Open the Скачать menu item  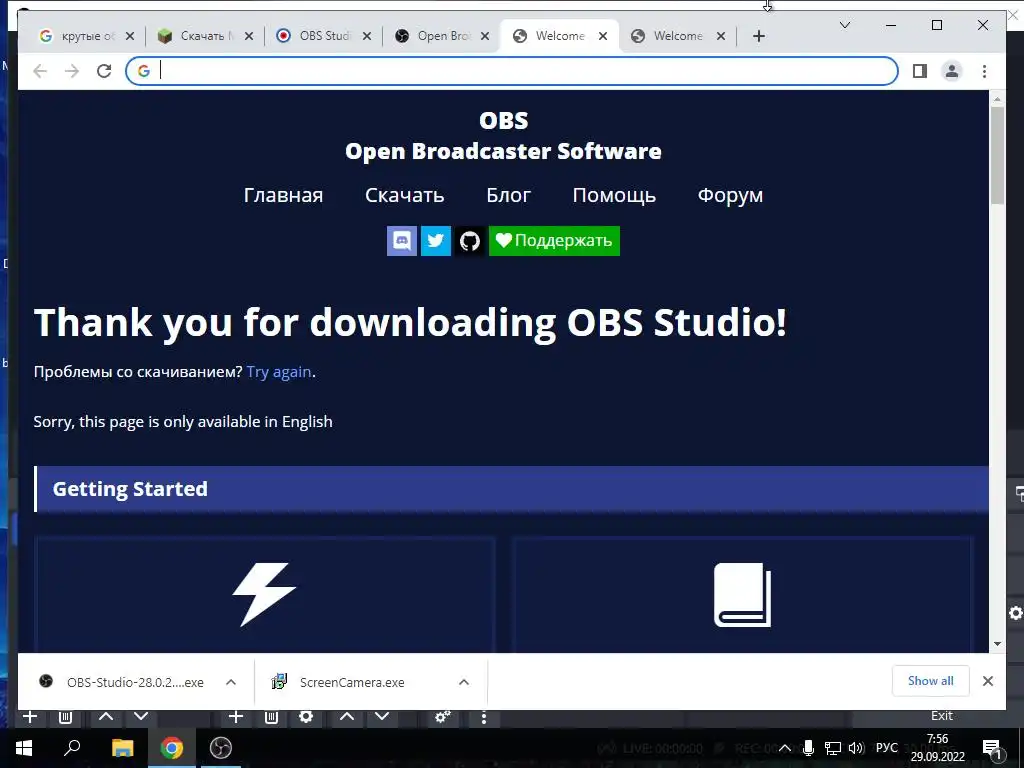[404, 195]
